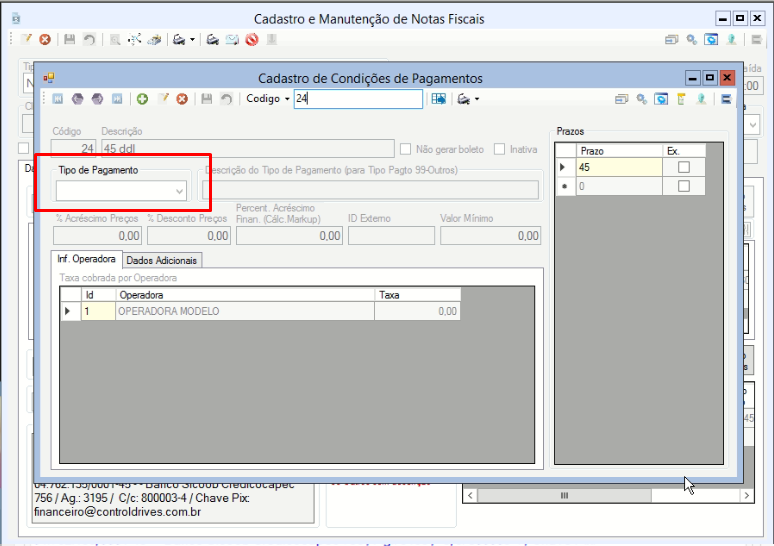
Task: Select OPERADORA MODELO cell in operadora grid
Action: (x=245, y=312)
